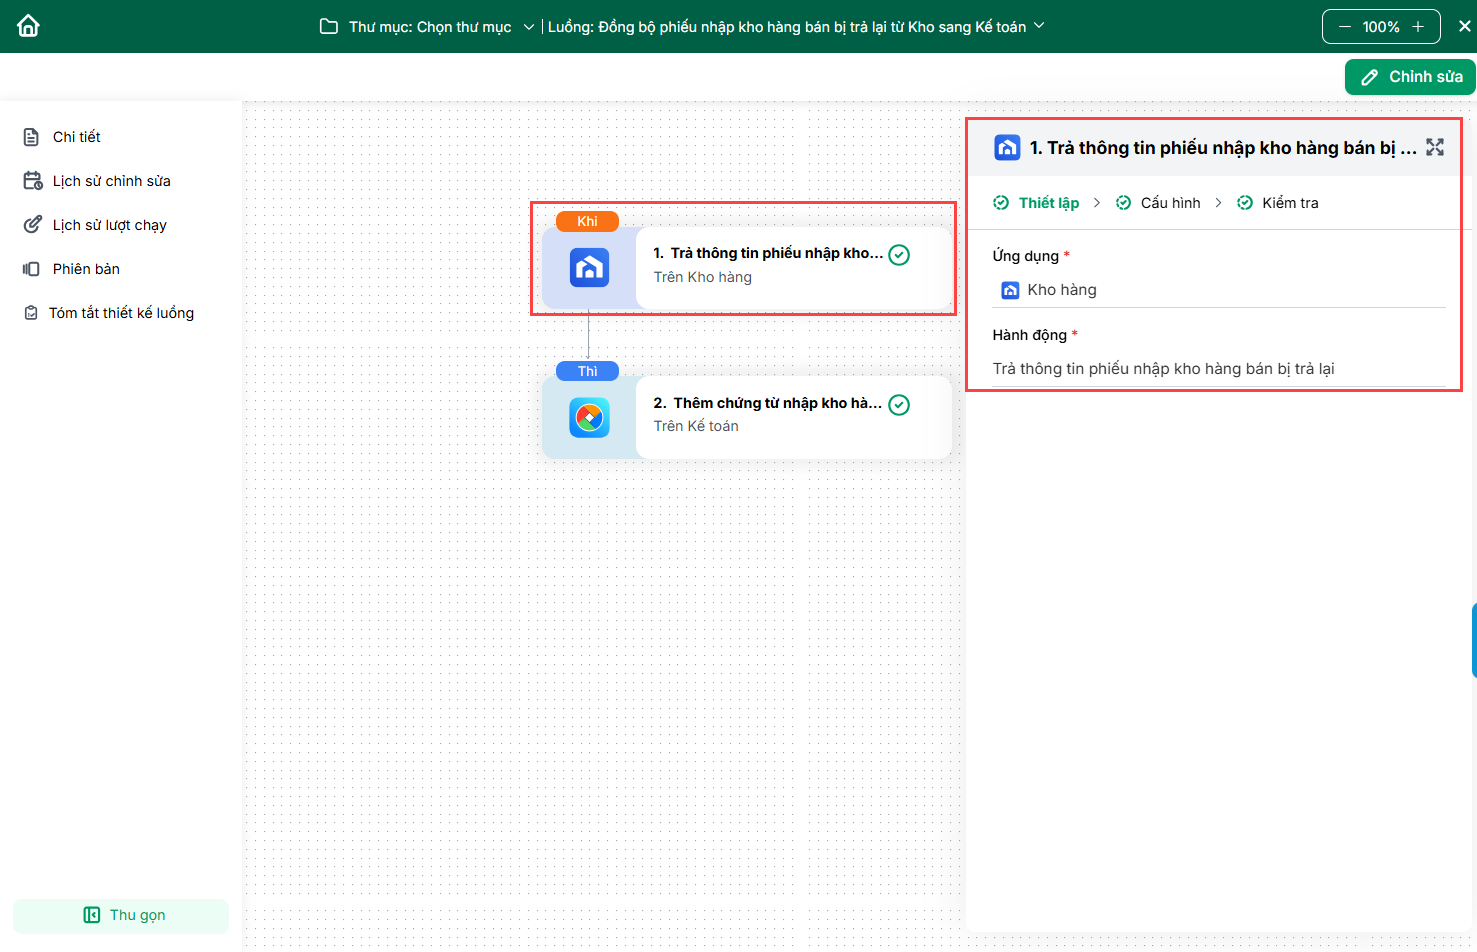Open Lịch sử chỉnh sửa history
This screenshot has height=952, width=1477.
tap(111, 181)
